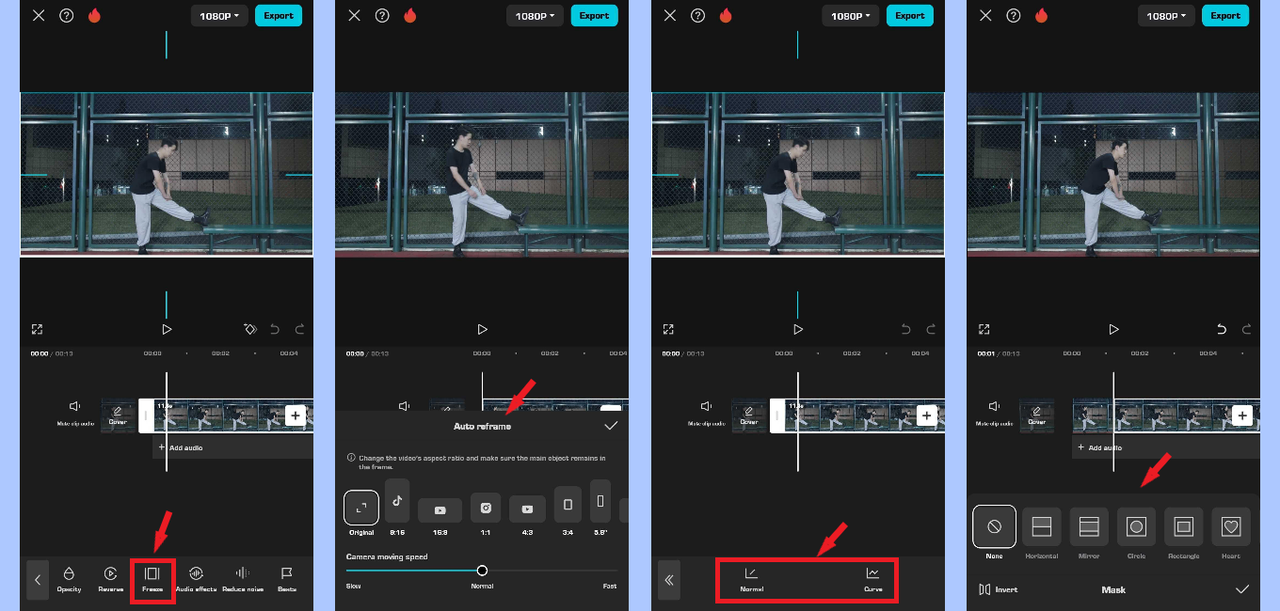The width and height of the screenshot is (1280, 611).
Task: Add a clip with the plus button in Freeze screen
Action: (295, 416)
